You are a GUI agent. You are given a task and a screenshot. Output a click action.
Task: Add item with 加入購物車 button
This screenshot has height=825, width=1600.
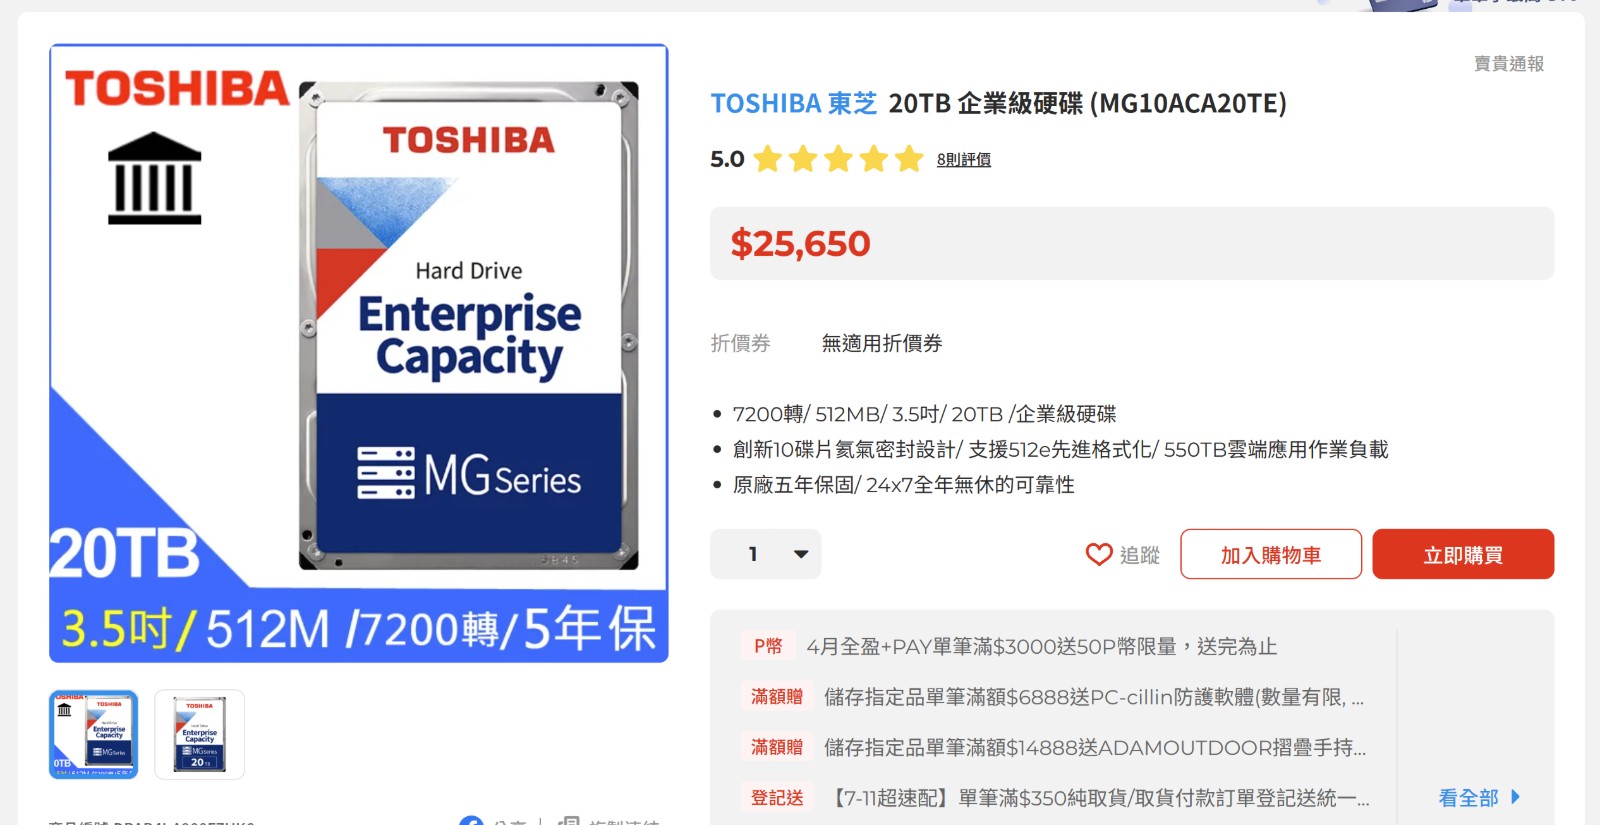[x=1270, y=554]
